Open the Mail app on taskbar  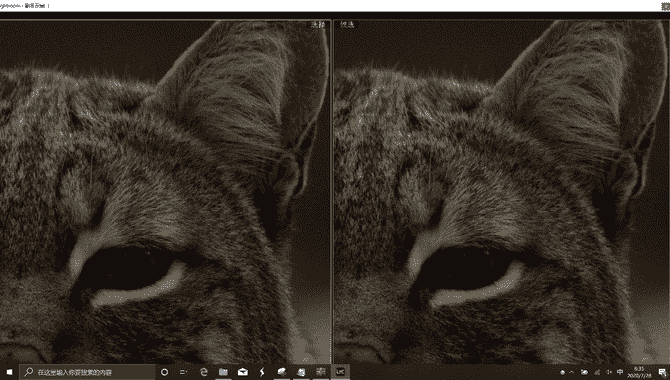tap(243, 372)
